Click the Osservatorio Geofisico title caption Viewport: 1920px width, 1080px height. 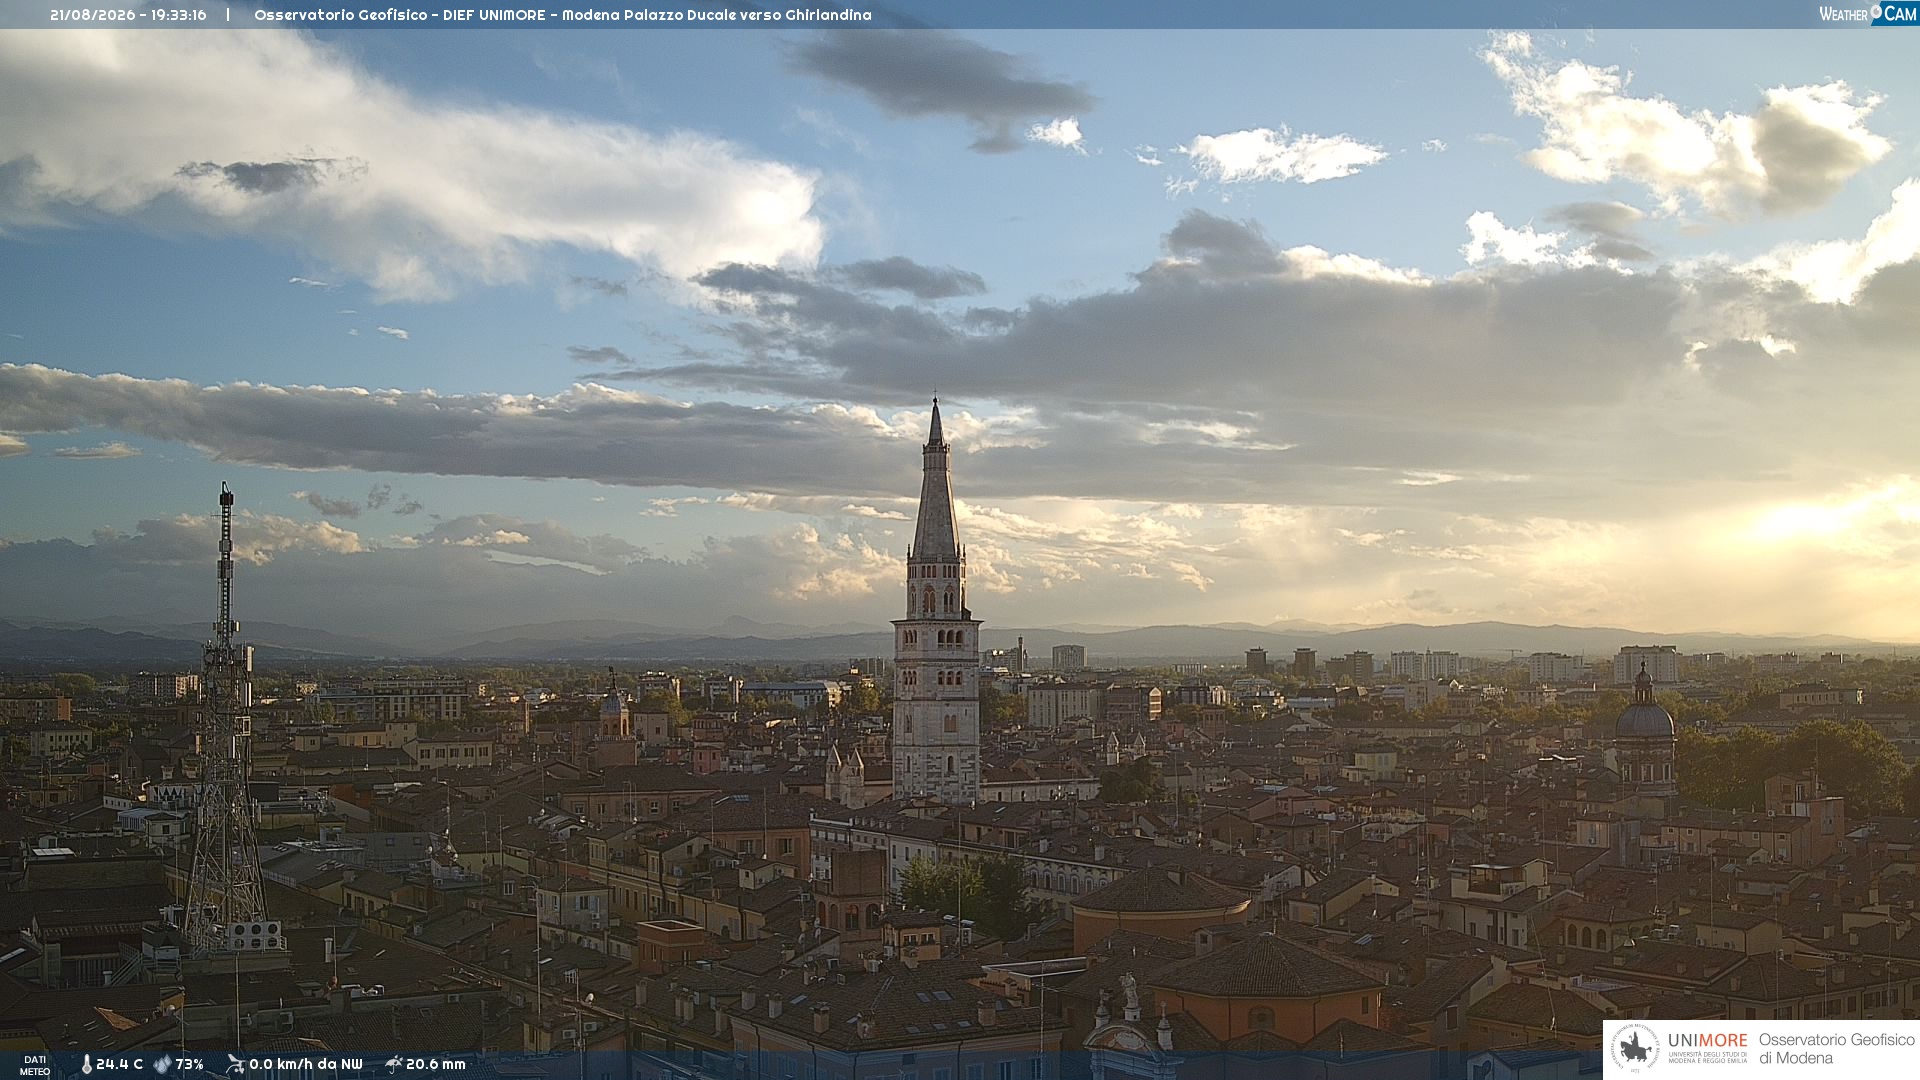click(x=563, y=15)
